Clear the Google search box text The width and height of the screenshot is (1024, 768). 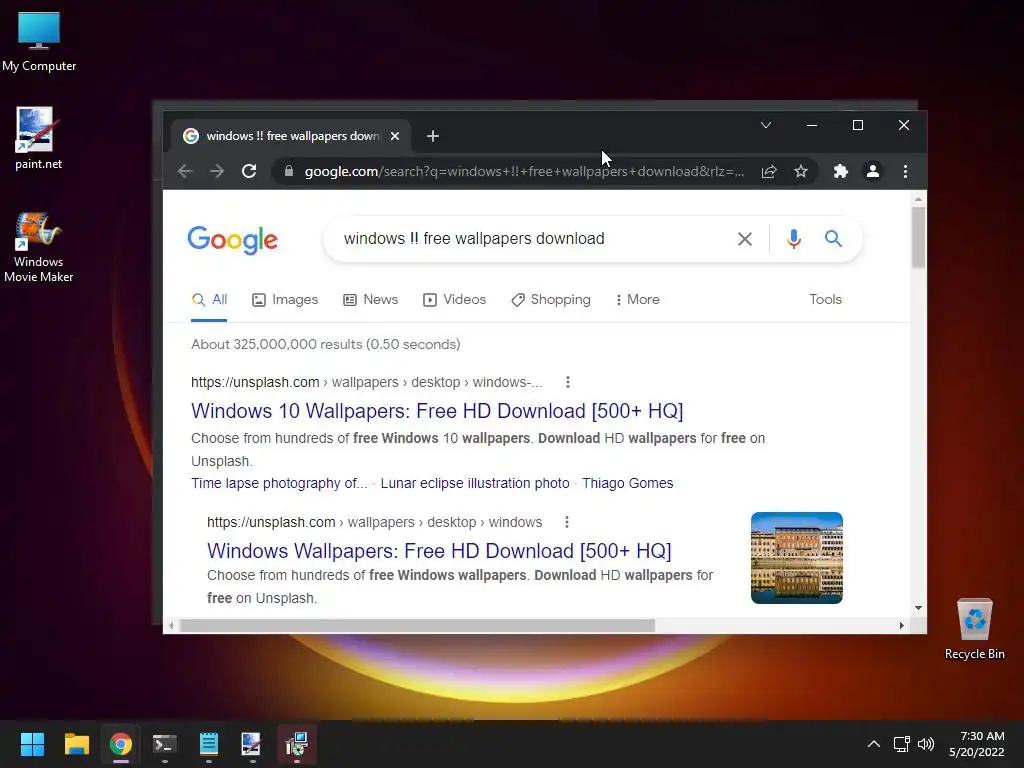coord(744,239)
